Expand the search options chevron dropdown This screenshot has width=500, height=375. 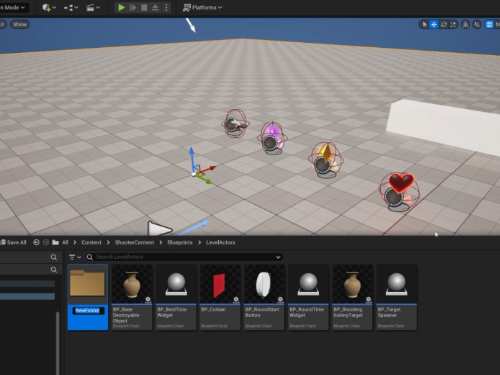tap(278, 257)
